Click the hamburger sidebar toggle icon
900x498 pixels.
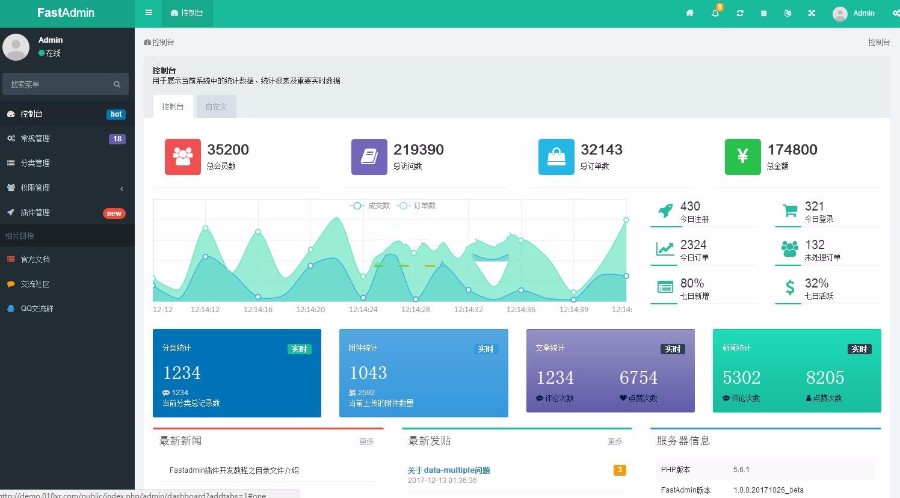tap(149, 13)
